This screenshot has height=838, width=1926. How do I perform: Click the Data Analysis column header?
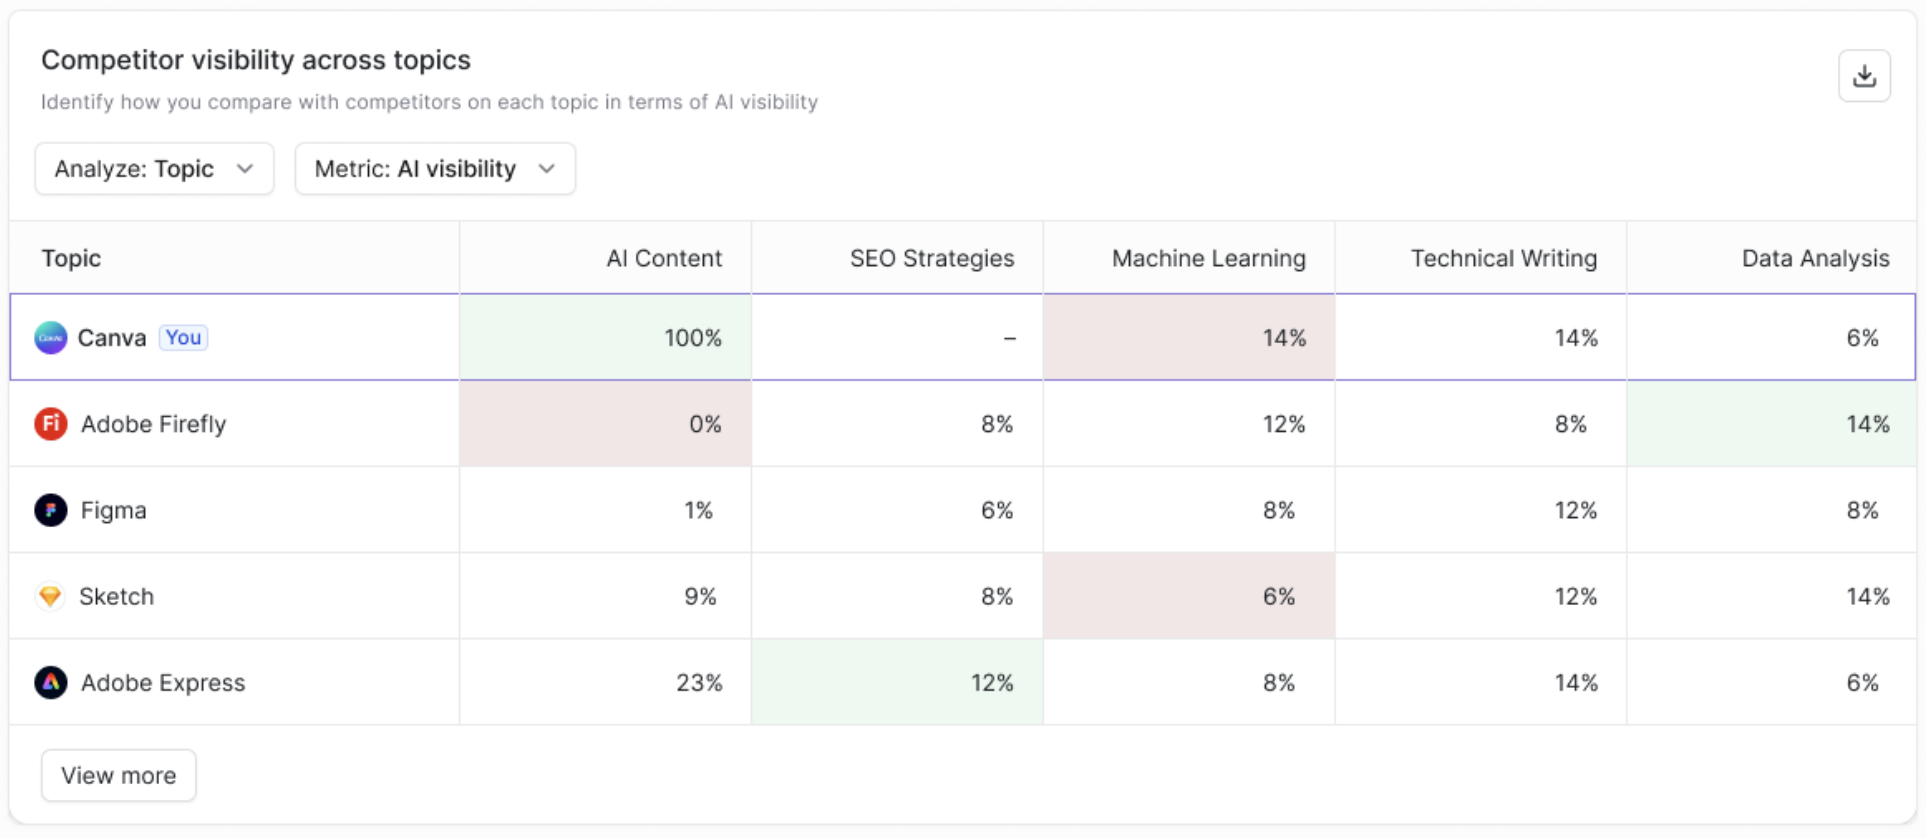point(1815,258)
